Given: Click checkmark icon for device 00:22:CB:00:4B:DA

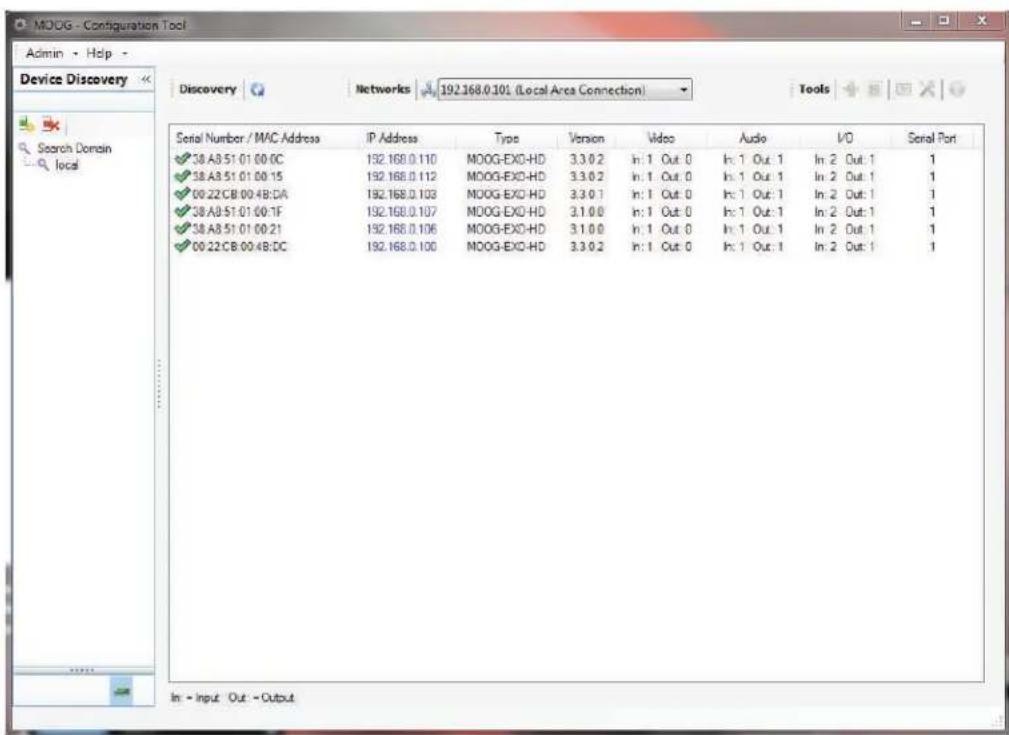Looking at the screenshot, I should 182,194.
